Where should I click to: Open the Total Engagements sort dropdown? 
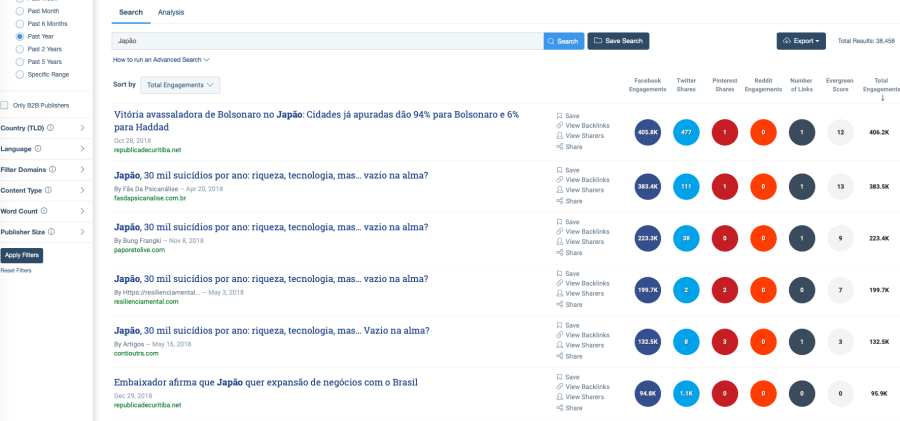(180, 85)
